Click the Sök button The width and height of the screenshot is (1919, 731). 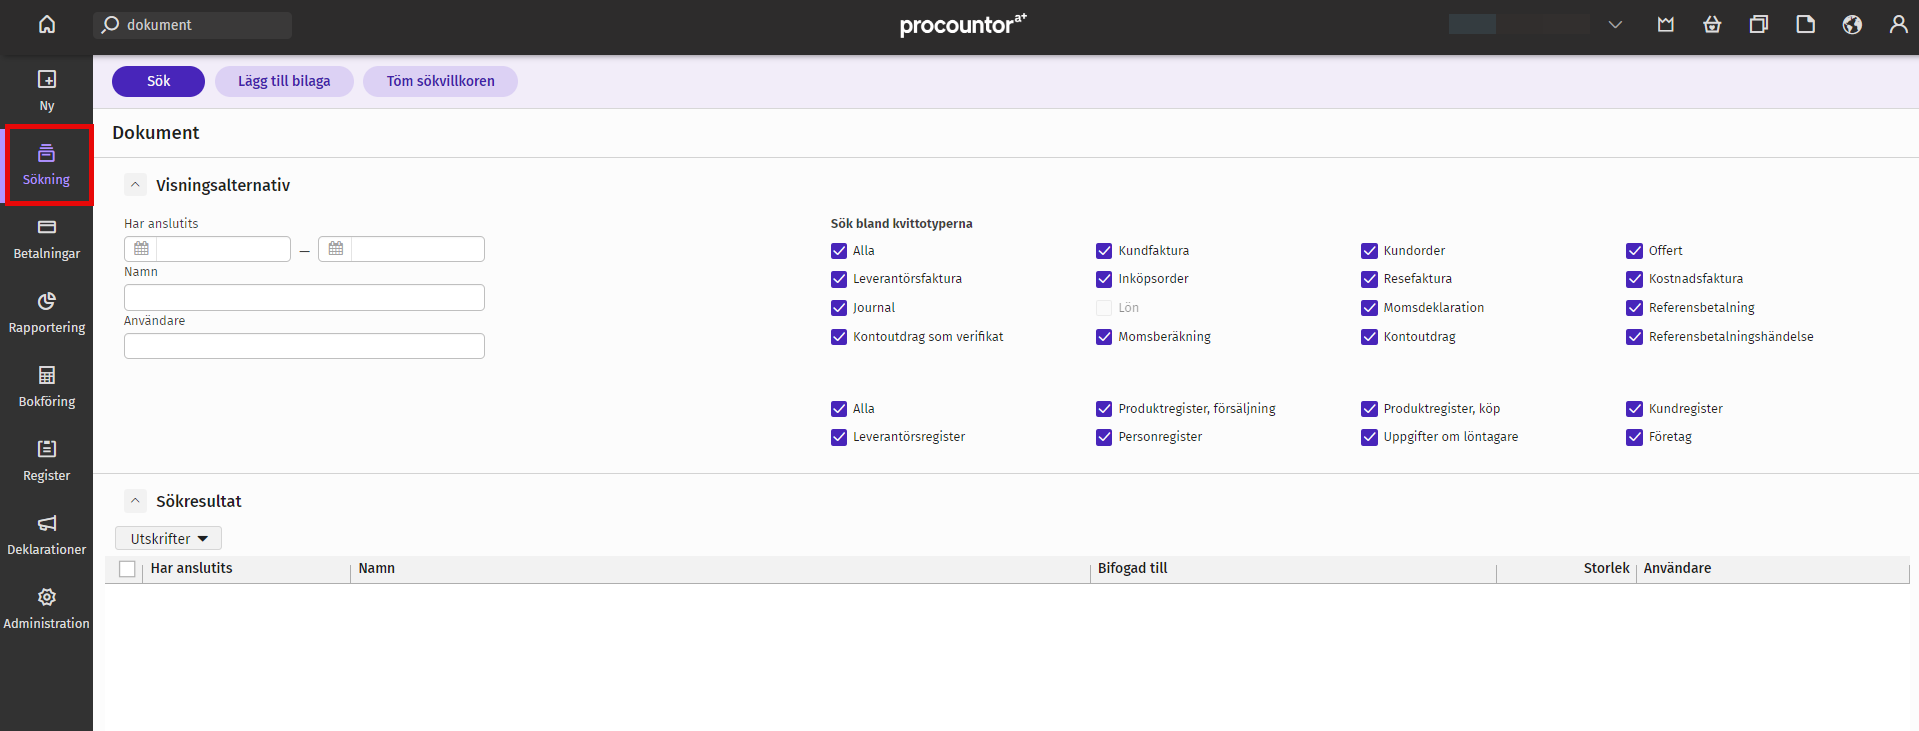click(x=158, y=81)
